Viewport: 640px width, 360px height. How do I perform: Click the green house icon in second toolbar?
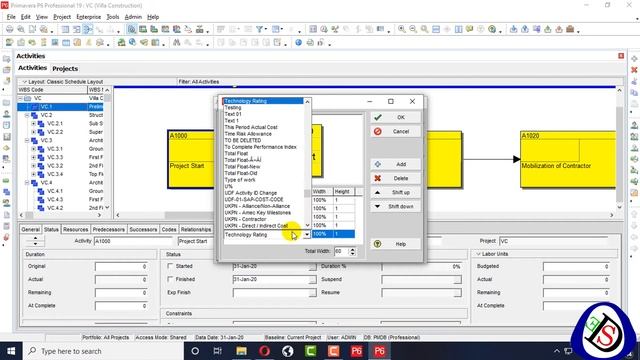click(121, 42)
